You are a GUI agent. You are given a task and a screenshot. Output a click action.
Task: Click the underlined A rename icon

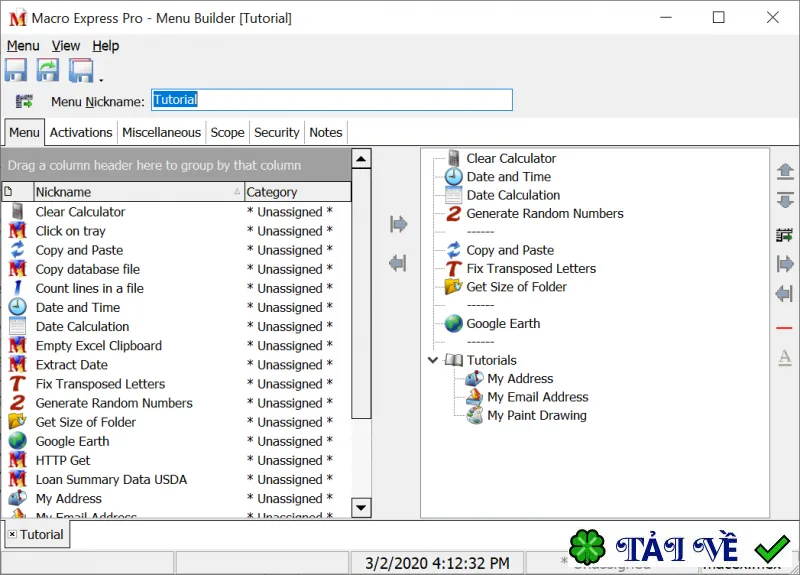tap(785, 357)
